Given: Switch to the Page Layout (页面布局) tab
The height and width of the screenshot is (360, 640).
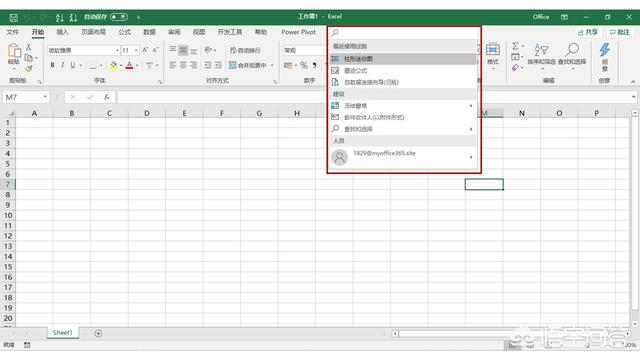Looking at the screenshot, I should 93,32.
